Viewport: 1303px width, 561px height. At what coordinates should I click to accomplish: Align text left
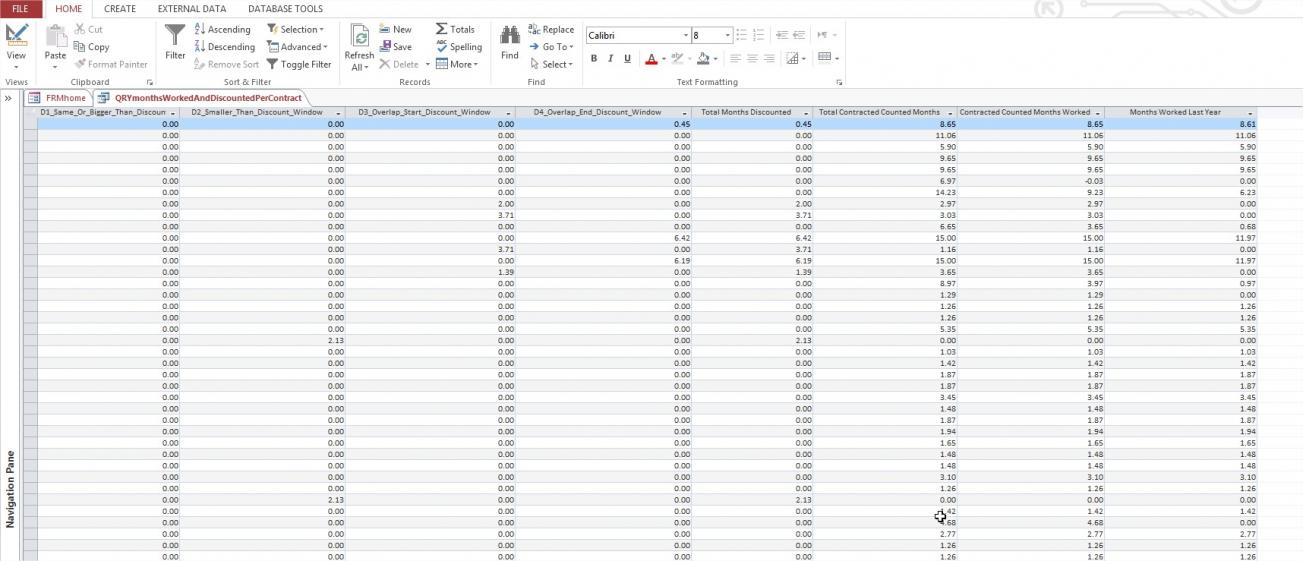[x=735, y=59]
